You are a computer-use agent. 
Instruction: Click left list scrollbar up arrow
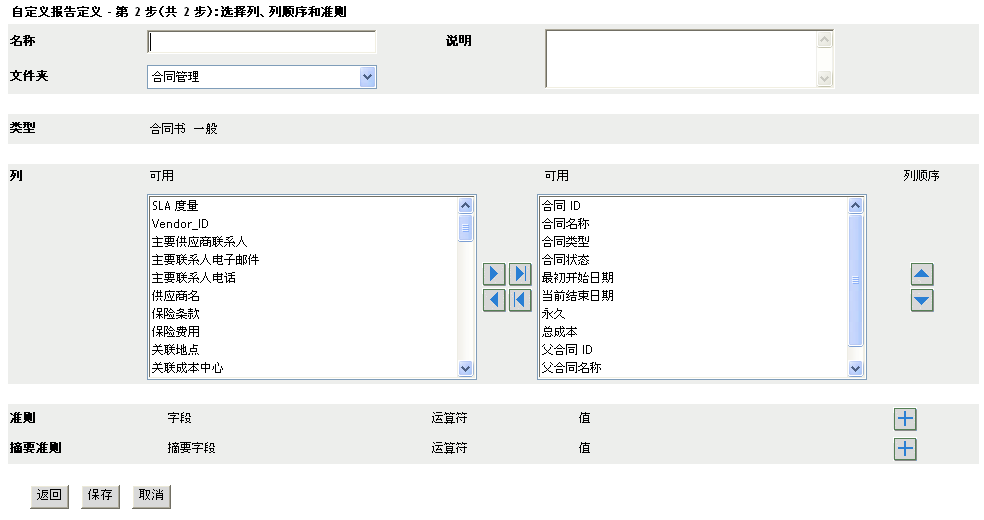[x=465, y=205]
